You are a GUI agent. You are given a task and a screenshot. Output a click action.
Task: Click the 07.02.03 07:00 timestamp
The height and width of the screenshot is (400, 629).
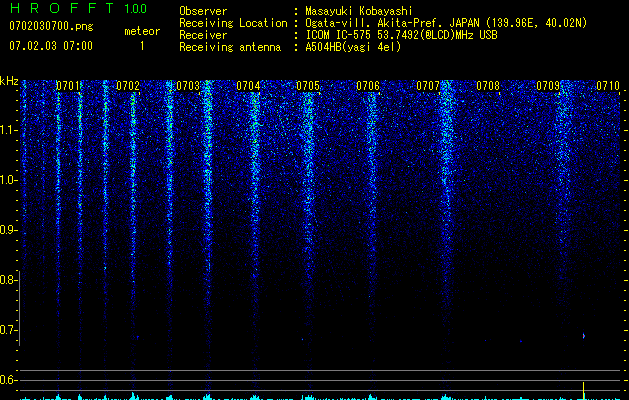[x=50, y=46]
